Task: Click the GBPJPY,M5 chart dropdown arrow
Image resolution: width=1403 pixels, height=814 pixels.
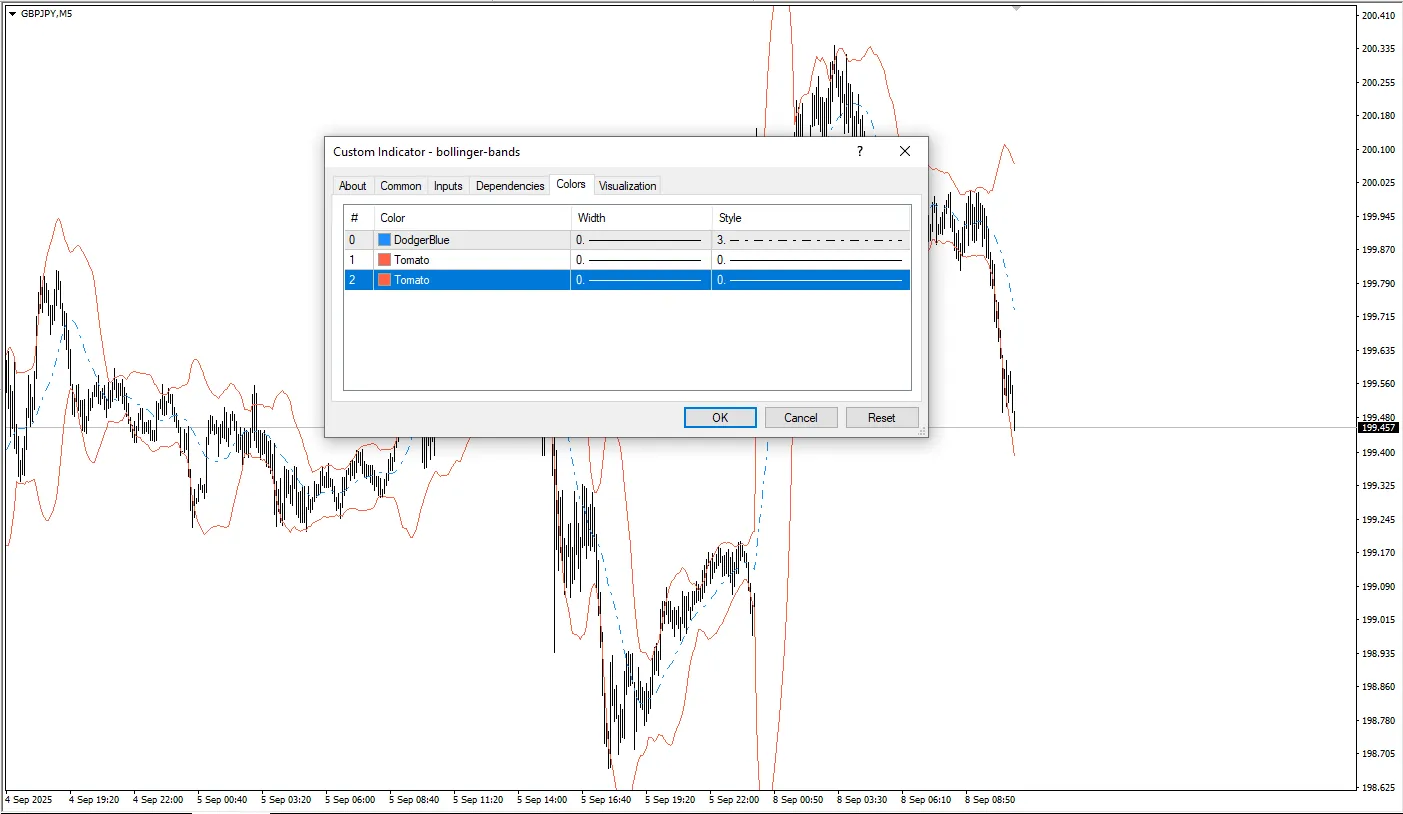Action: 12,14
